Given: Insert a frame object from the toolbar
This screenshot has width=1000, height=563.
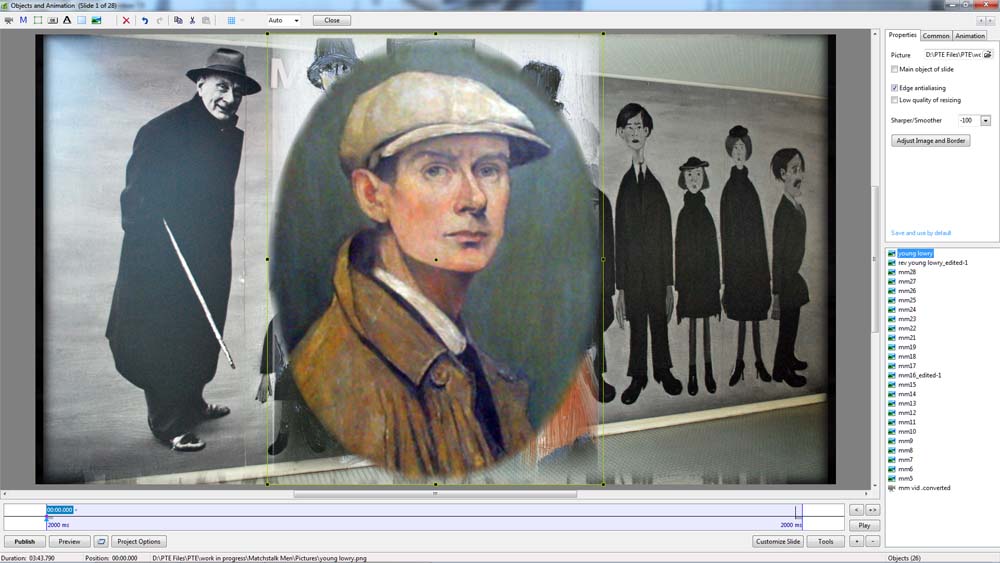Looking at the screenshot, I should pos(38,20).
